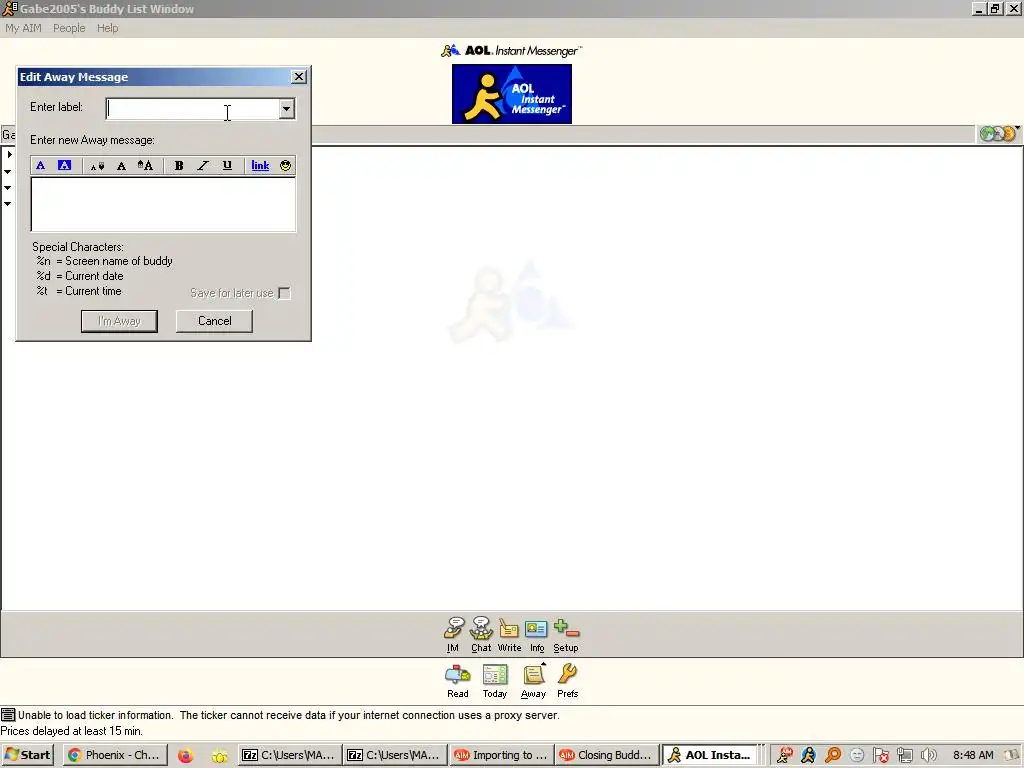1024x768 pixels.
Task: Click the Start button
Action: click(28, 755)
